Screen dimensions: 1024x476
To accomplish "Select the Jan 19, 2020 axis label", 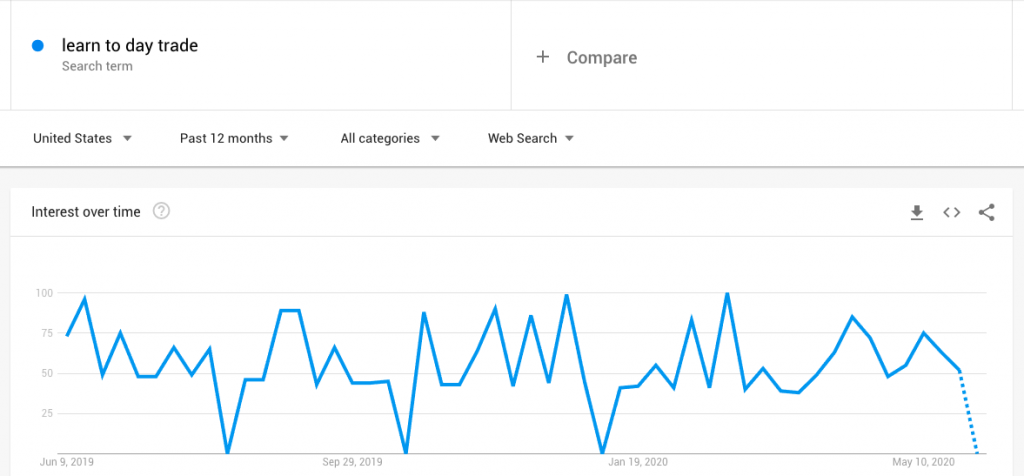I will [638, 462].
